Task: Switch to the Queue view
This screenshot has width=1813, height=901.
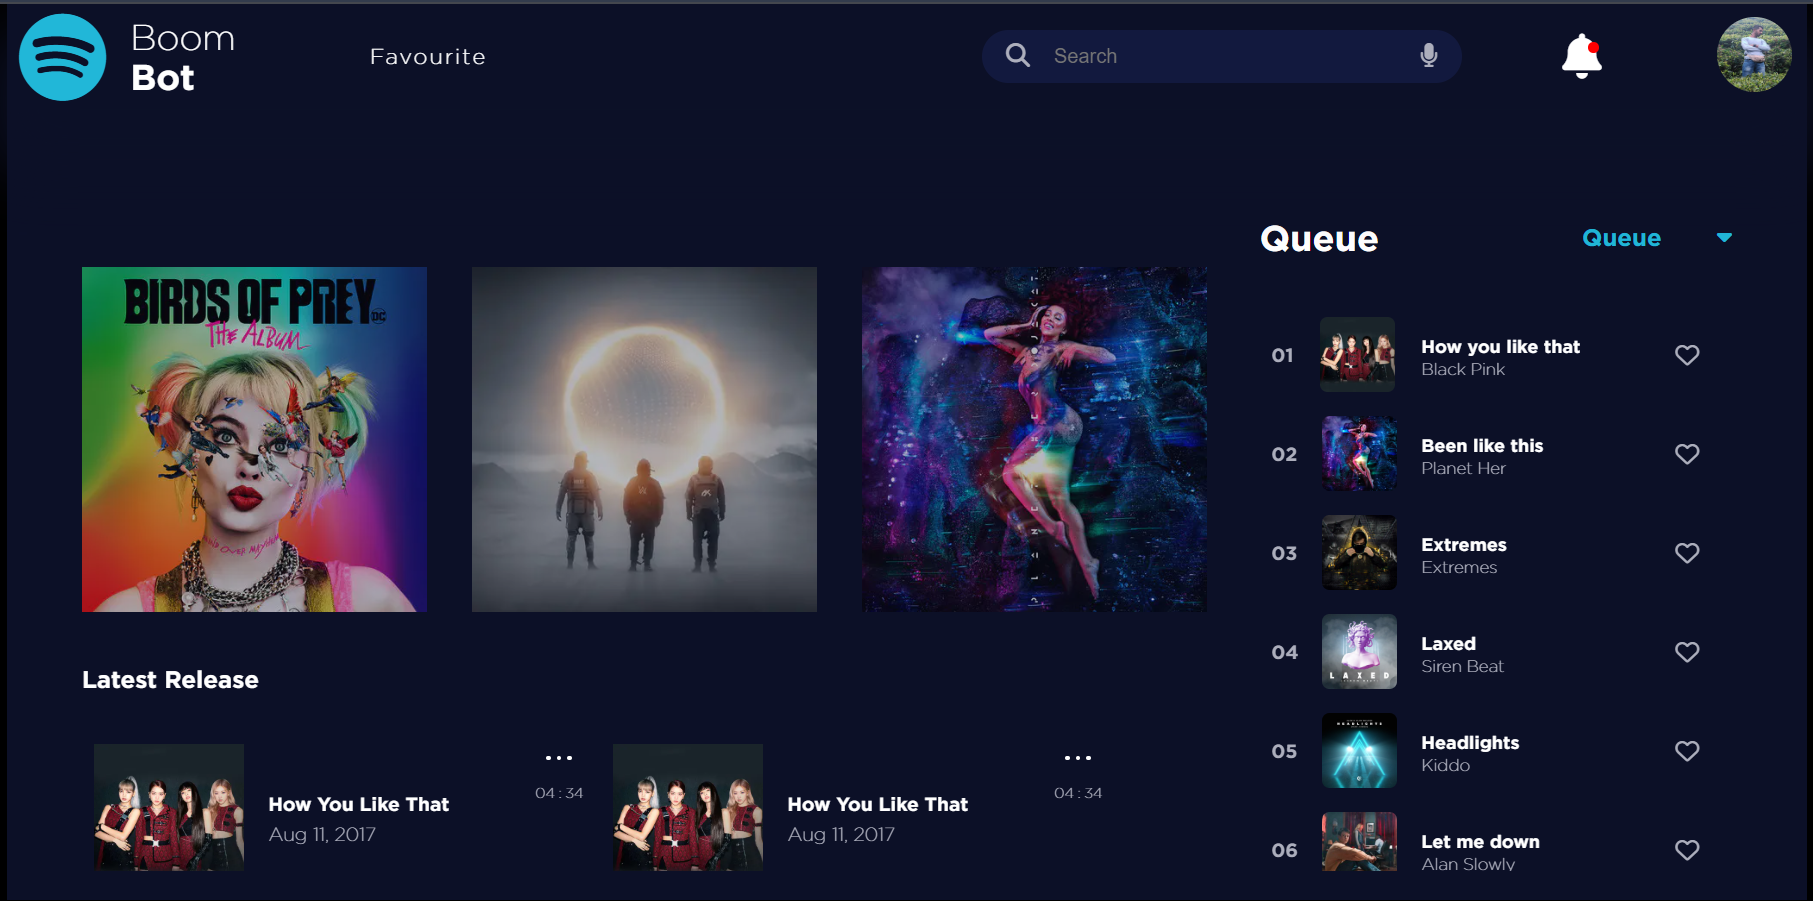Action: click(1620, 238)
